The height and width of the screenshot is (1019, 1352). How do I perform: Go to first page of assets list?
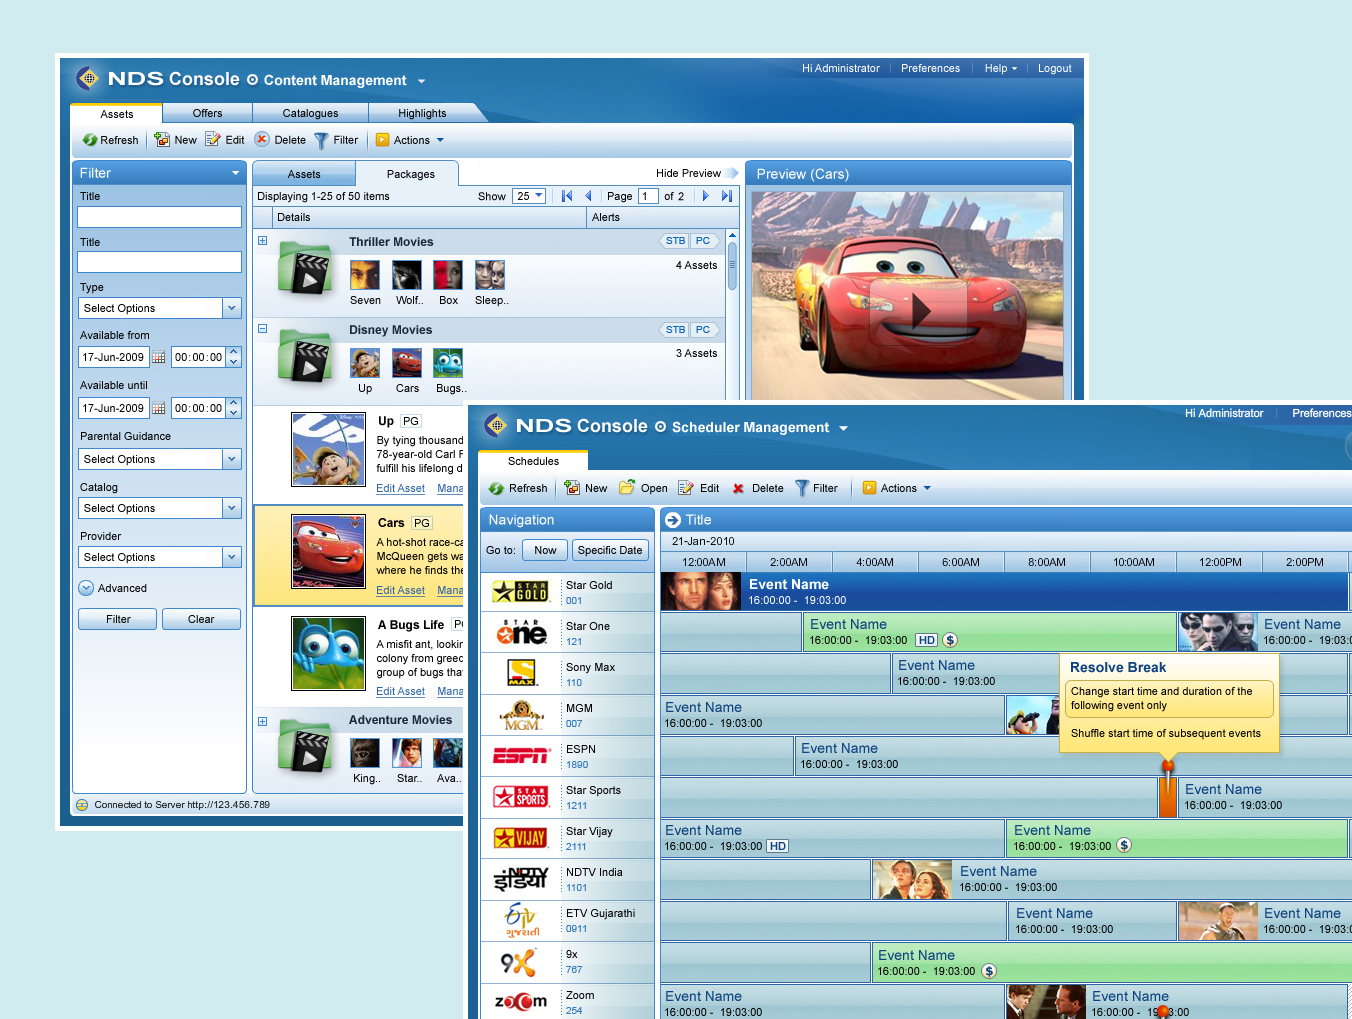[x=567, y=196]
